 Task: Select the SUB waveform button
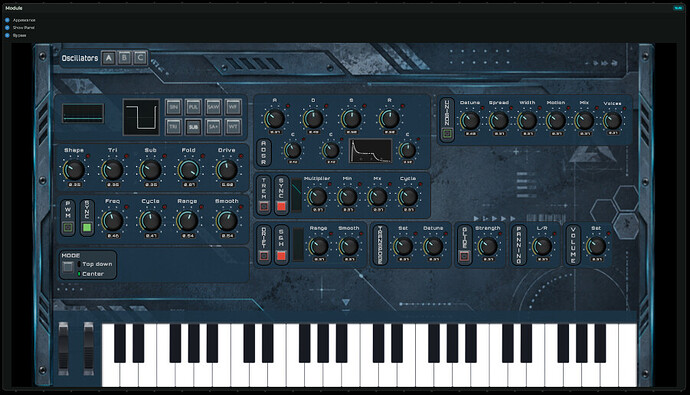[193, 127]
